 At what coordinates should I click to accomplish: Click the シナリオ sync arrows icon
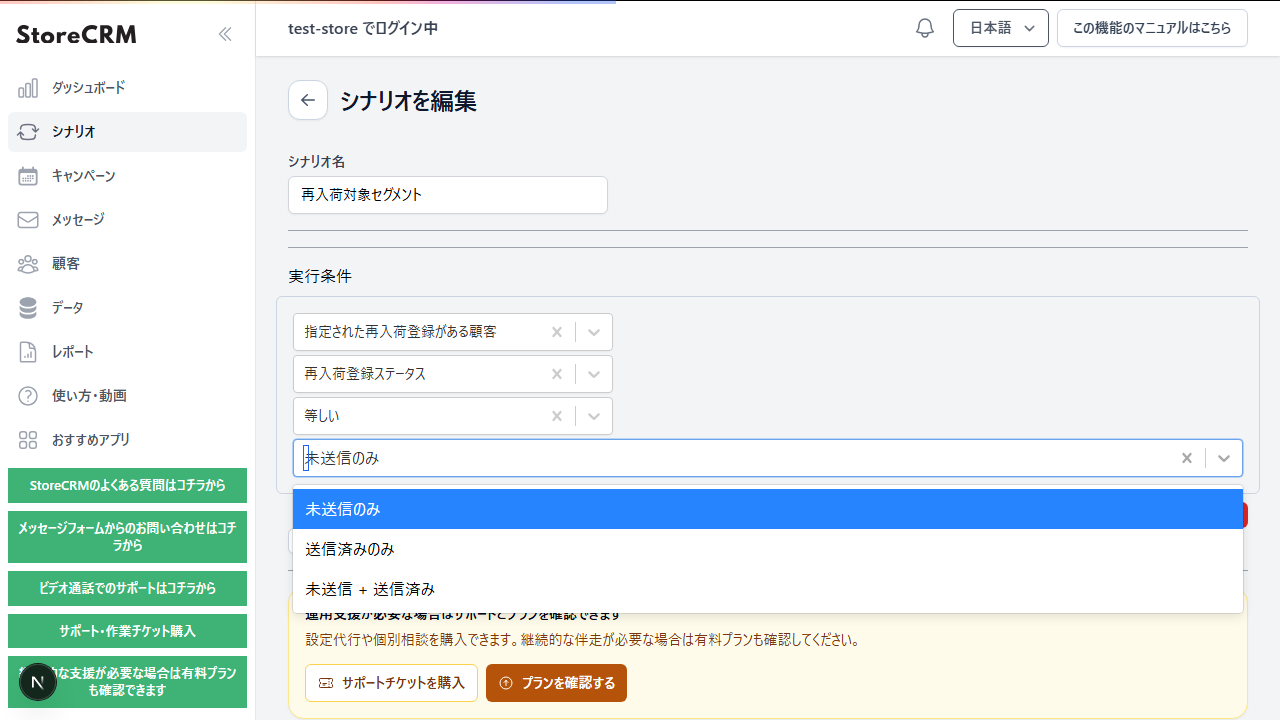click(x=28, y=132)
